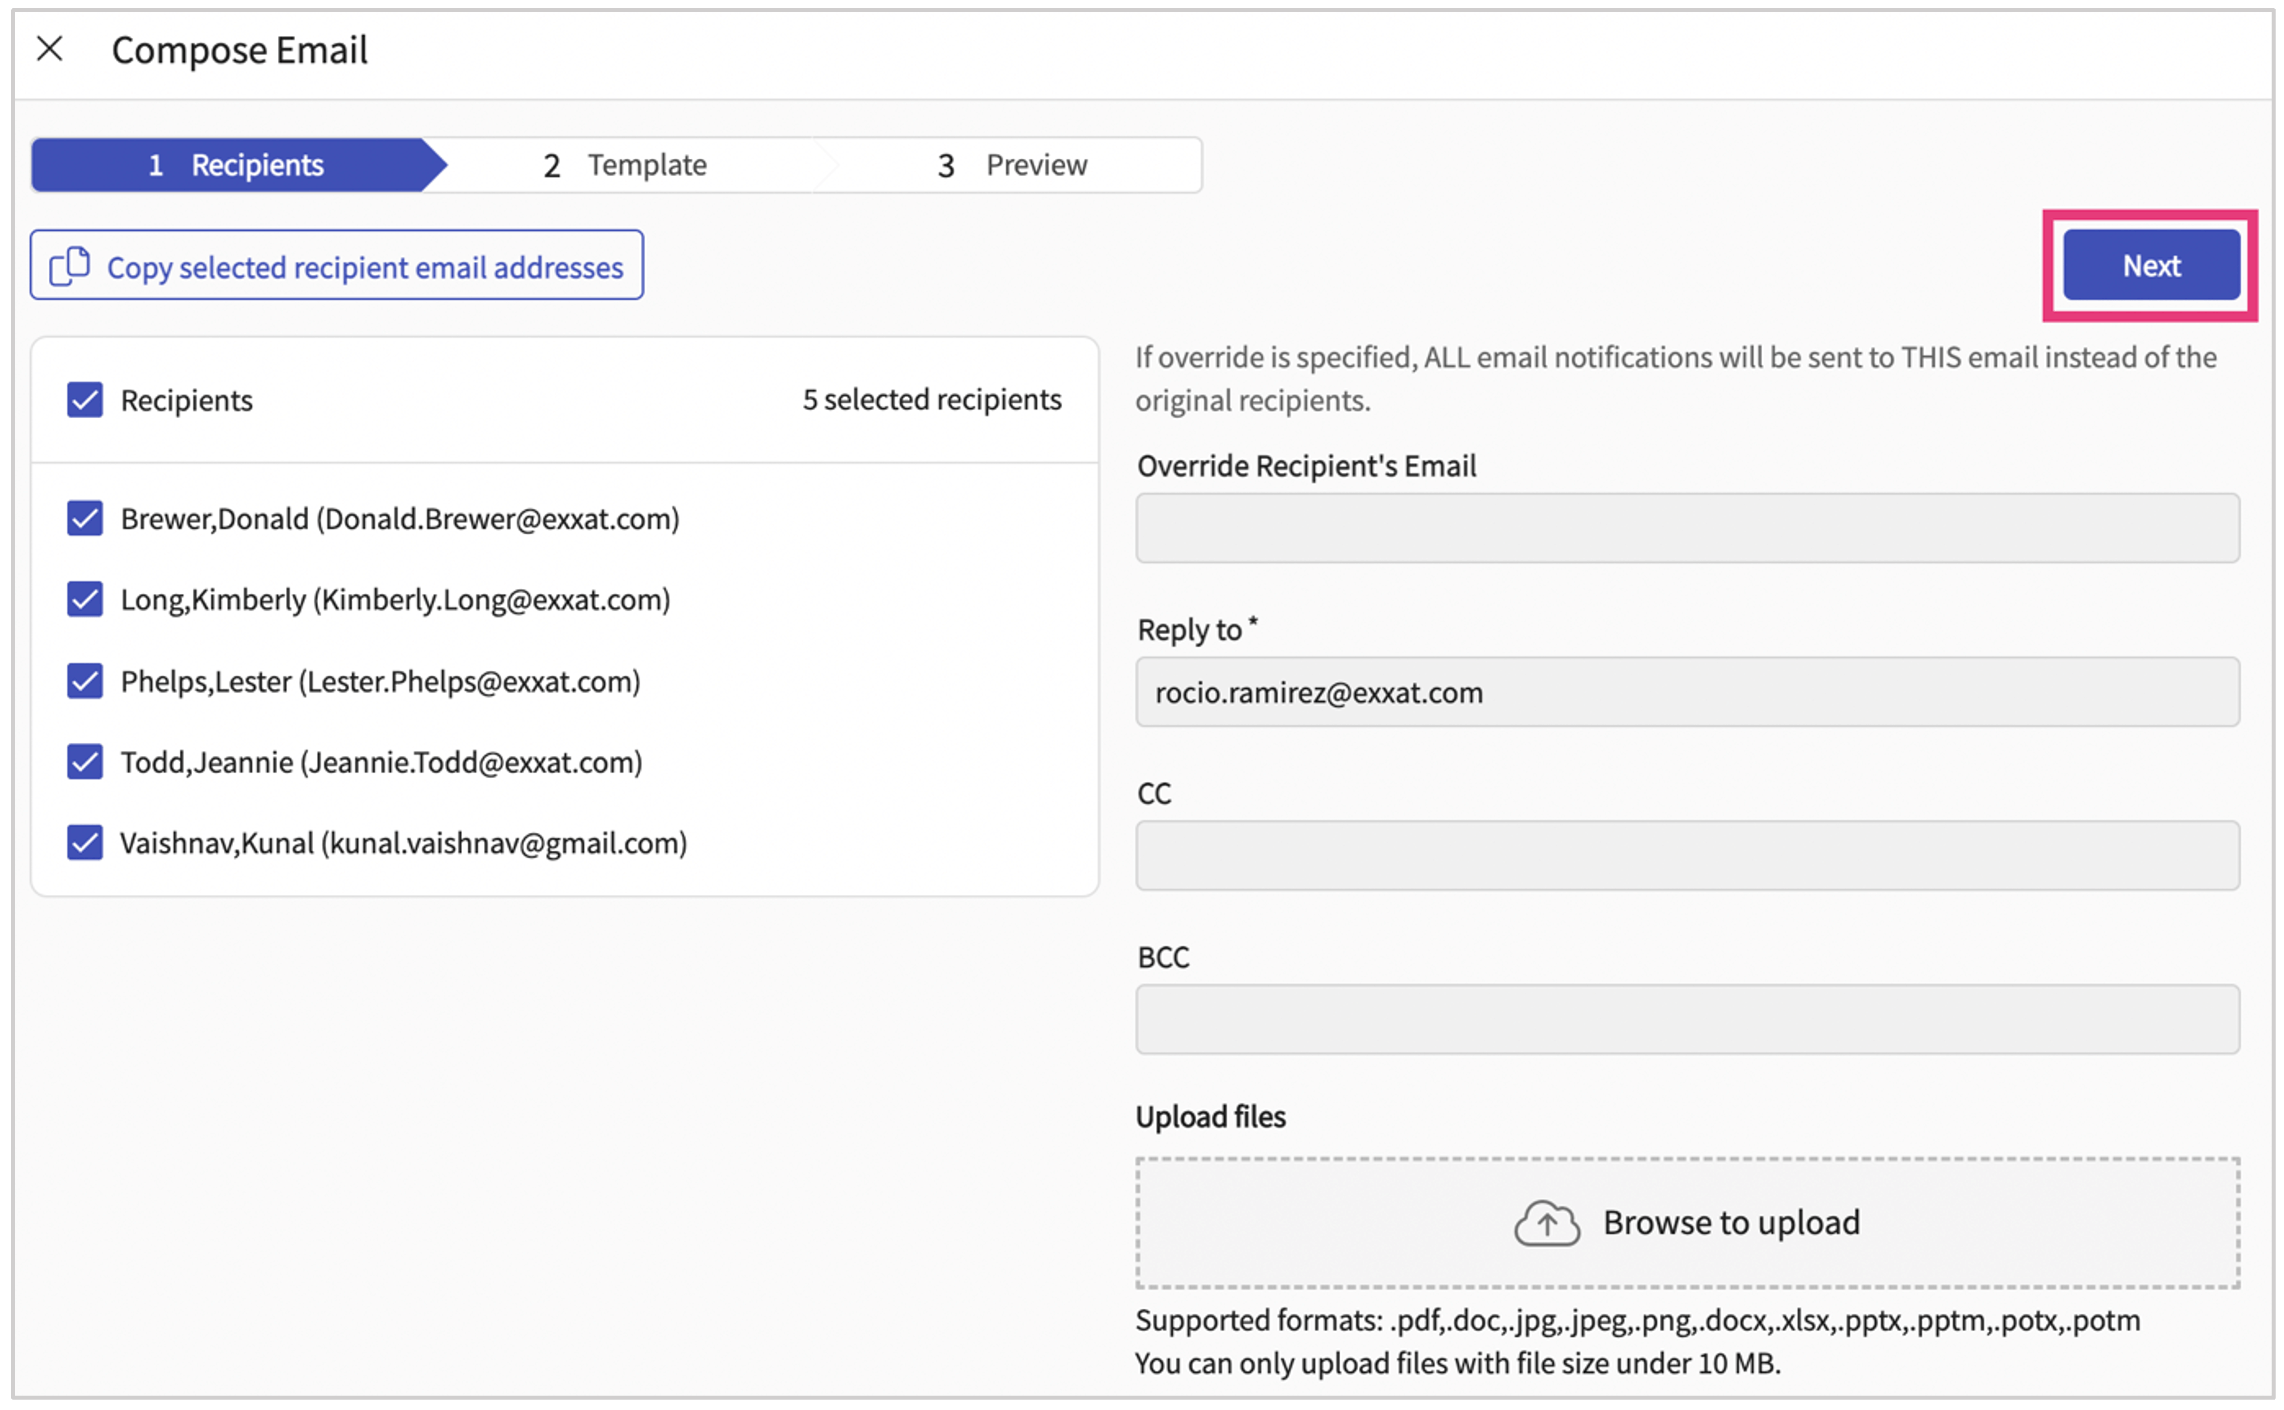Click the cloud upload icon
This screenshot has height=1410, width=2284.
point(1546,1223)
